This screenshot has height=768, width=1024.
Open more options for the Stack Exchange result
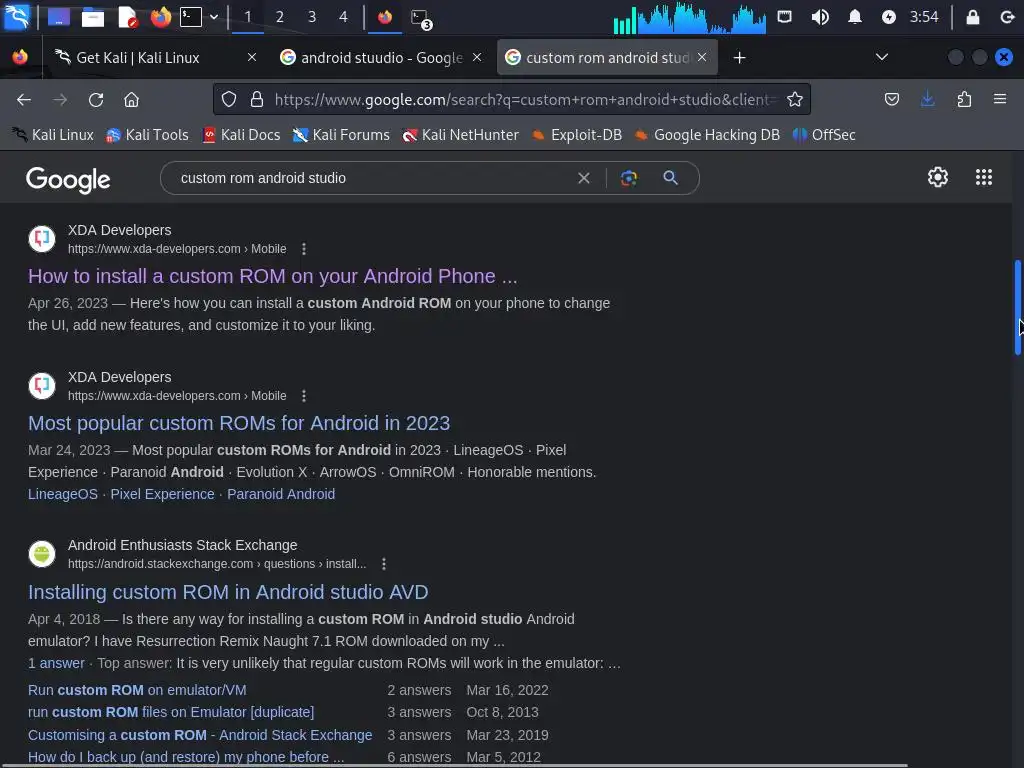tap(384, 564)
